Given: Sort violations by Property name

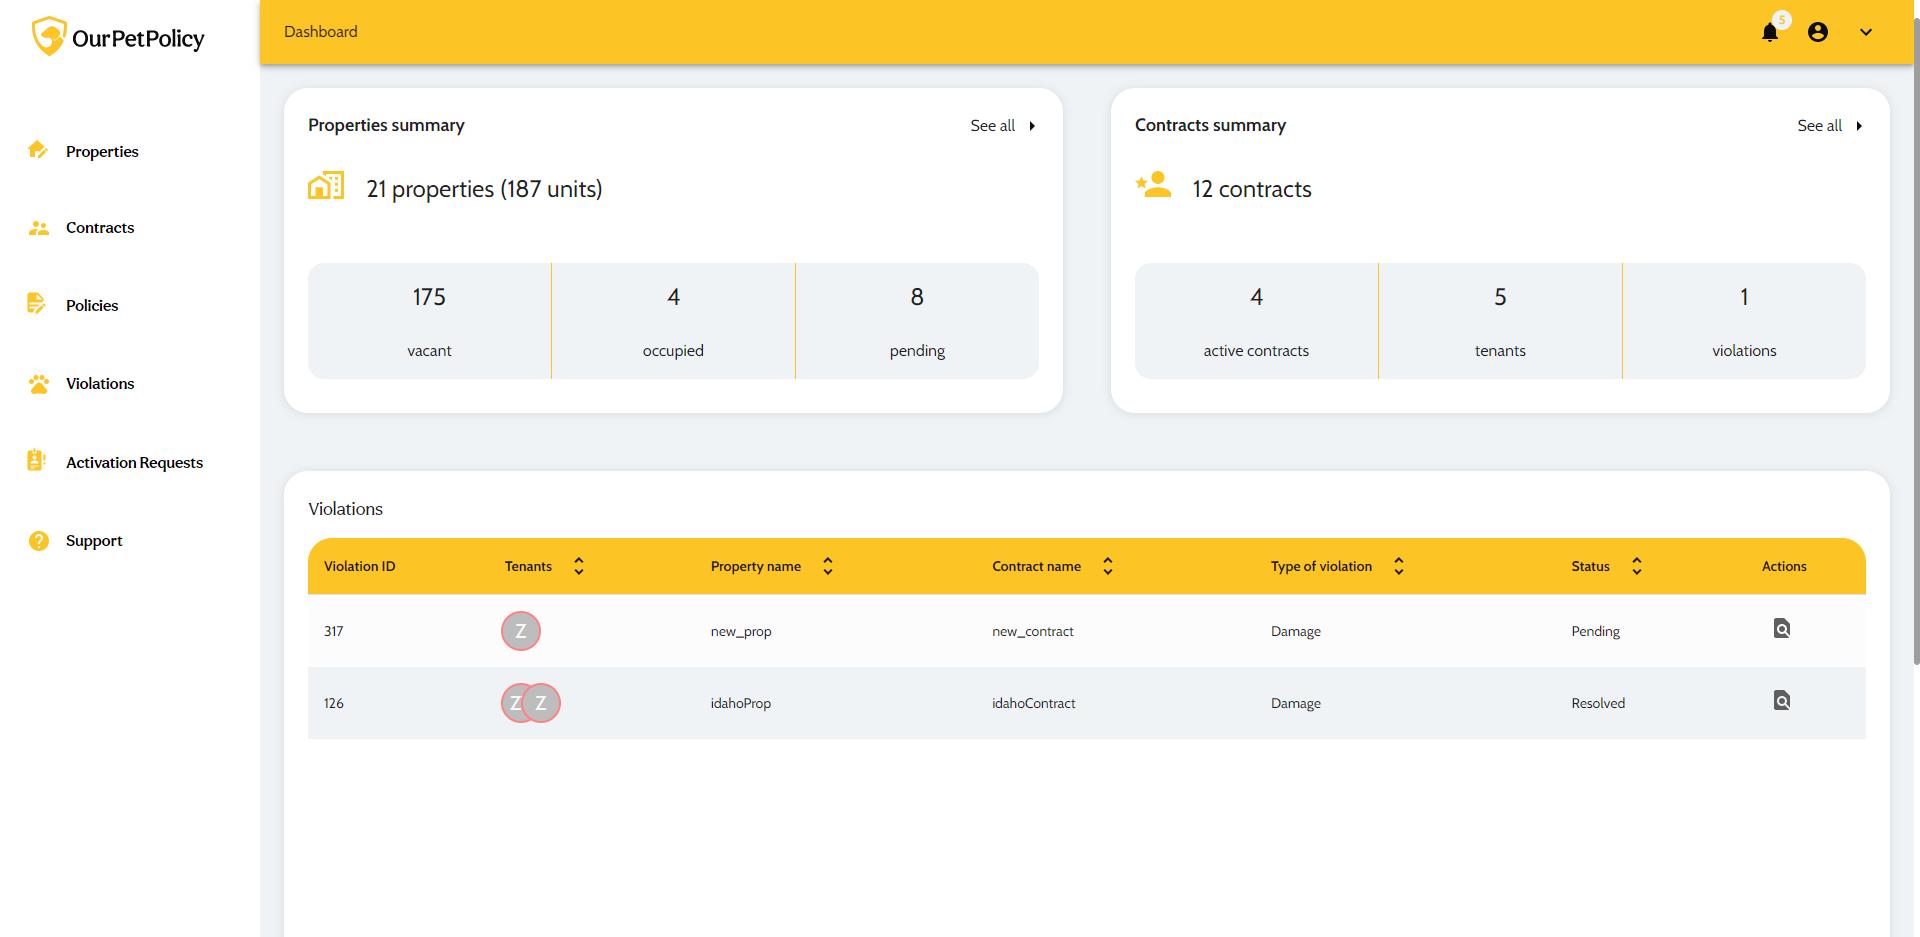Looking at the screenshot, I should click(x=827, y=566).
